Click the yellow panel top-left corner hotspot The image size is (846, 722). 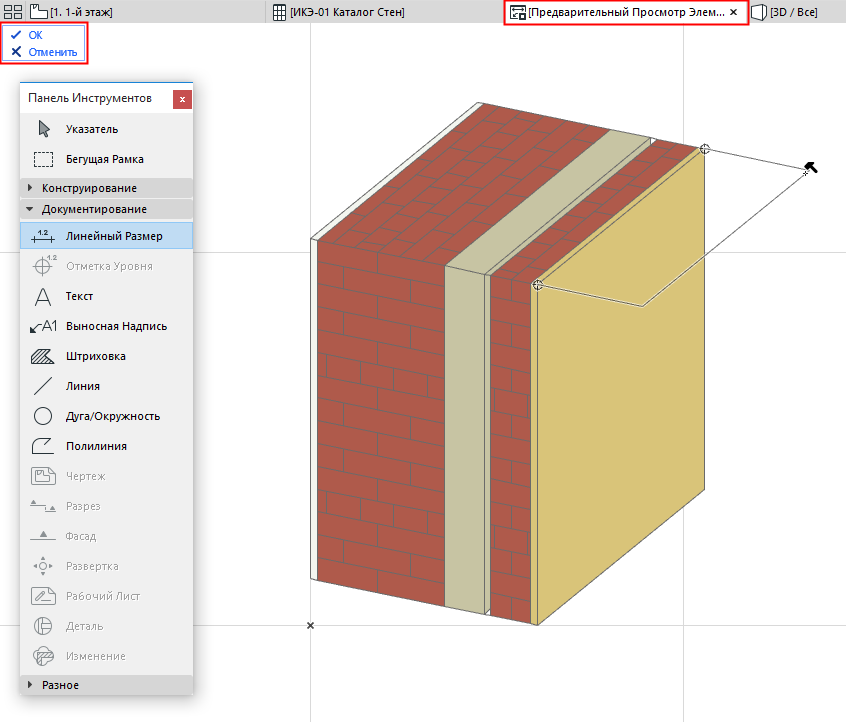[537, 285]
